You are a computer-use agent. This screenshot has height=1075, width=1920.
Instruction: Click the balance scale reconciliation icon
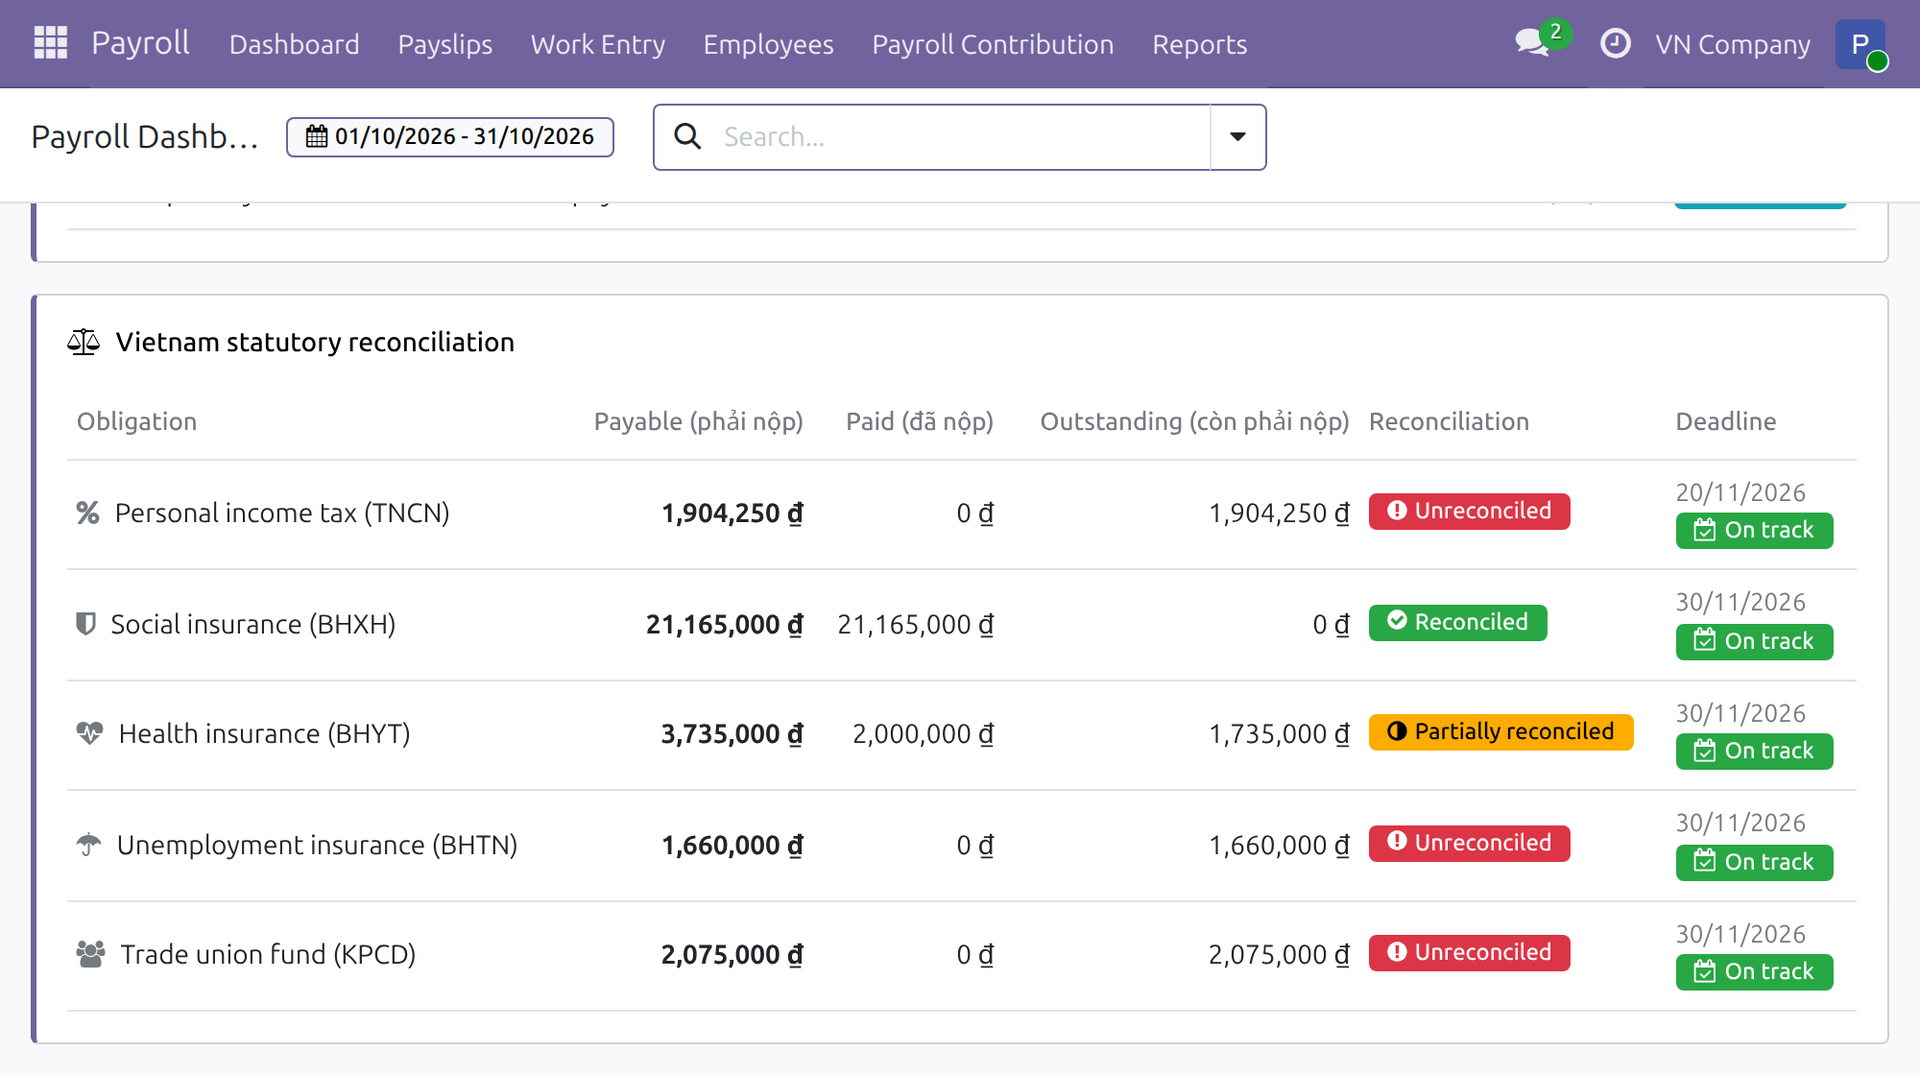pos(84,342)
